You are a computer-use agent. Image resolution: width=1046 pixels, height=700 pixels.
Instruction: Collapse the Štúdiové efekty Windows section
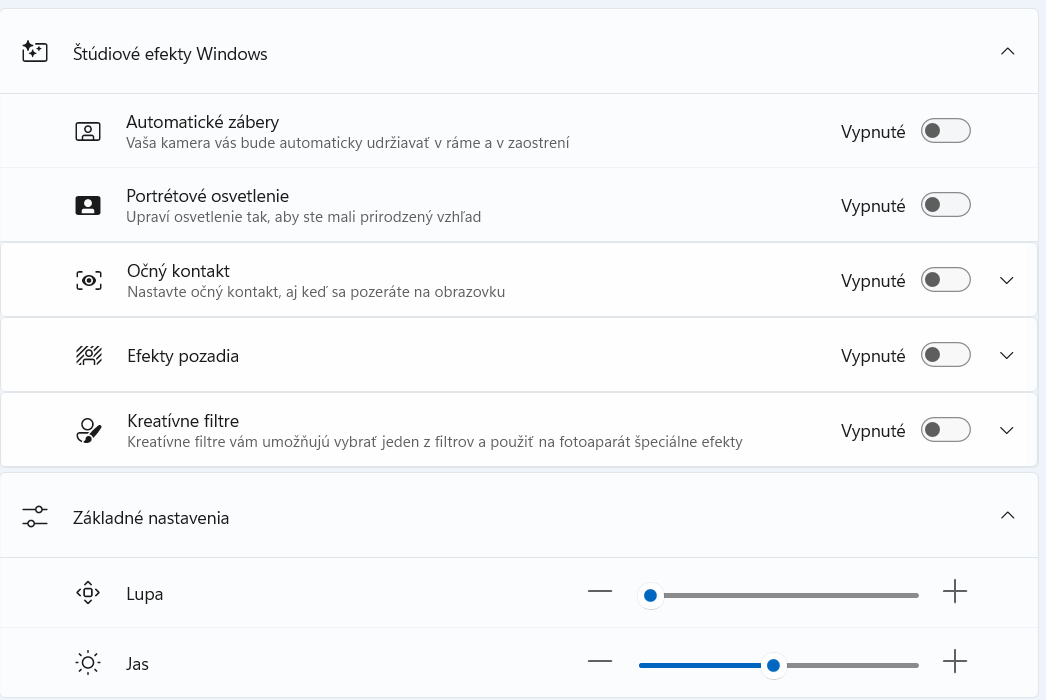[x=1007, y=51]
